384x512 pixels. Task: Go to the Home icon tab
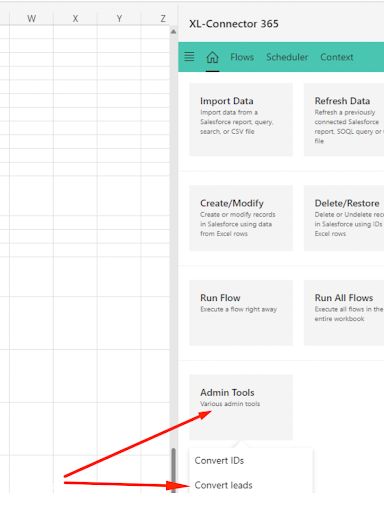pos(212,57)
